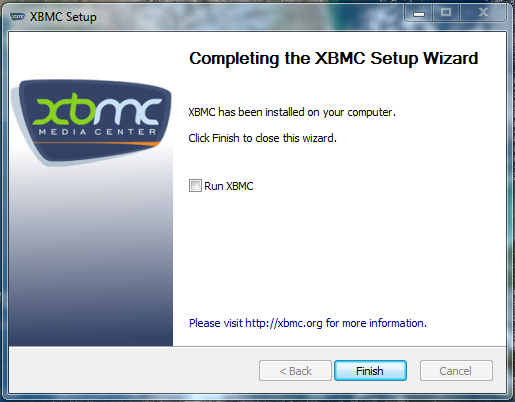515x402 pixels.
Task: Click the 'MEDIA CENTER' text in the logo
Action: pos(97,132)
